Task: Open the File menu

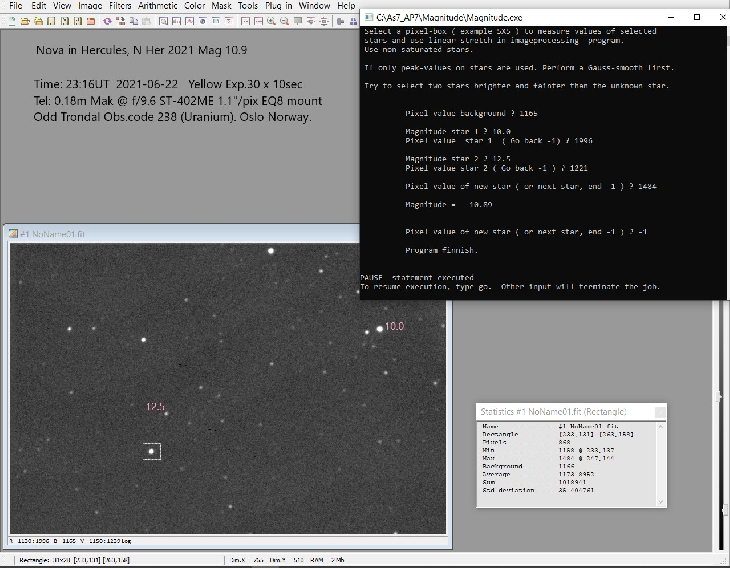Action: coord(15,6)
